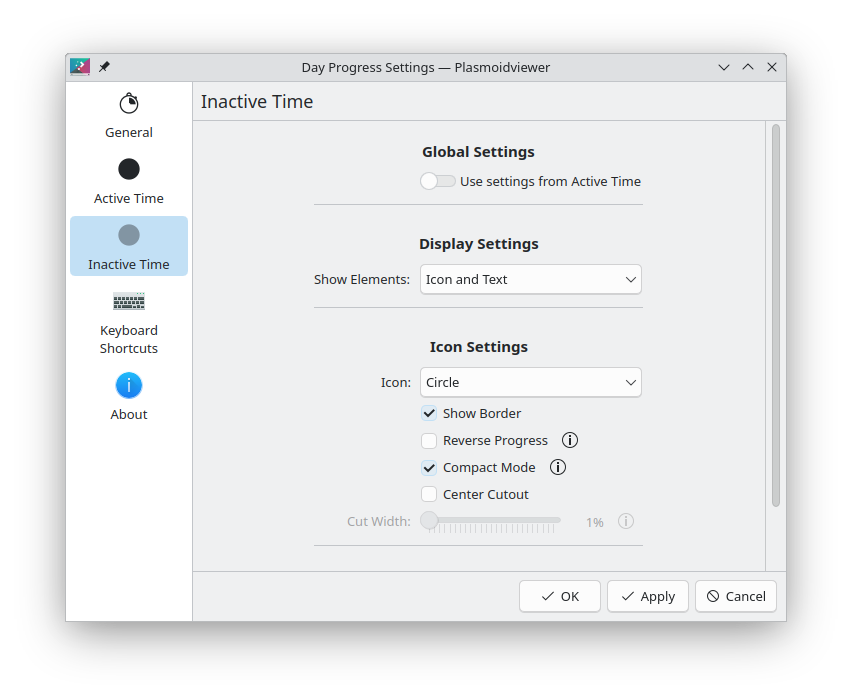Switch to Active Time settings
Screen dimensions: 852x699
[129, 181]
